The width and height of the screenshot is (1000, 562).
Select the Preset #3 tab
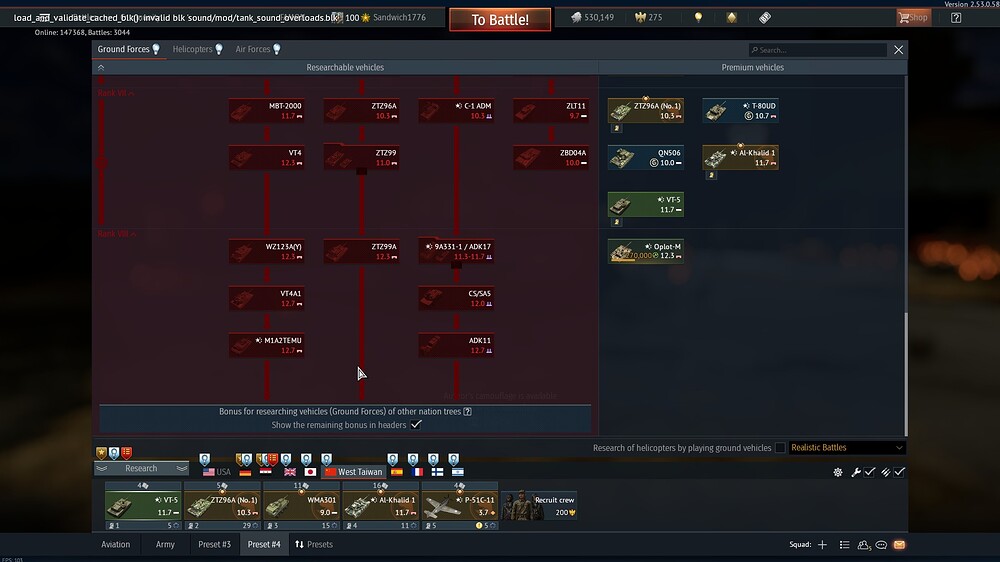coord(214,545)
